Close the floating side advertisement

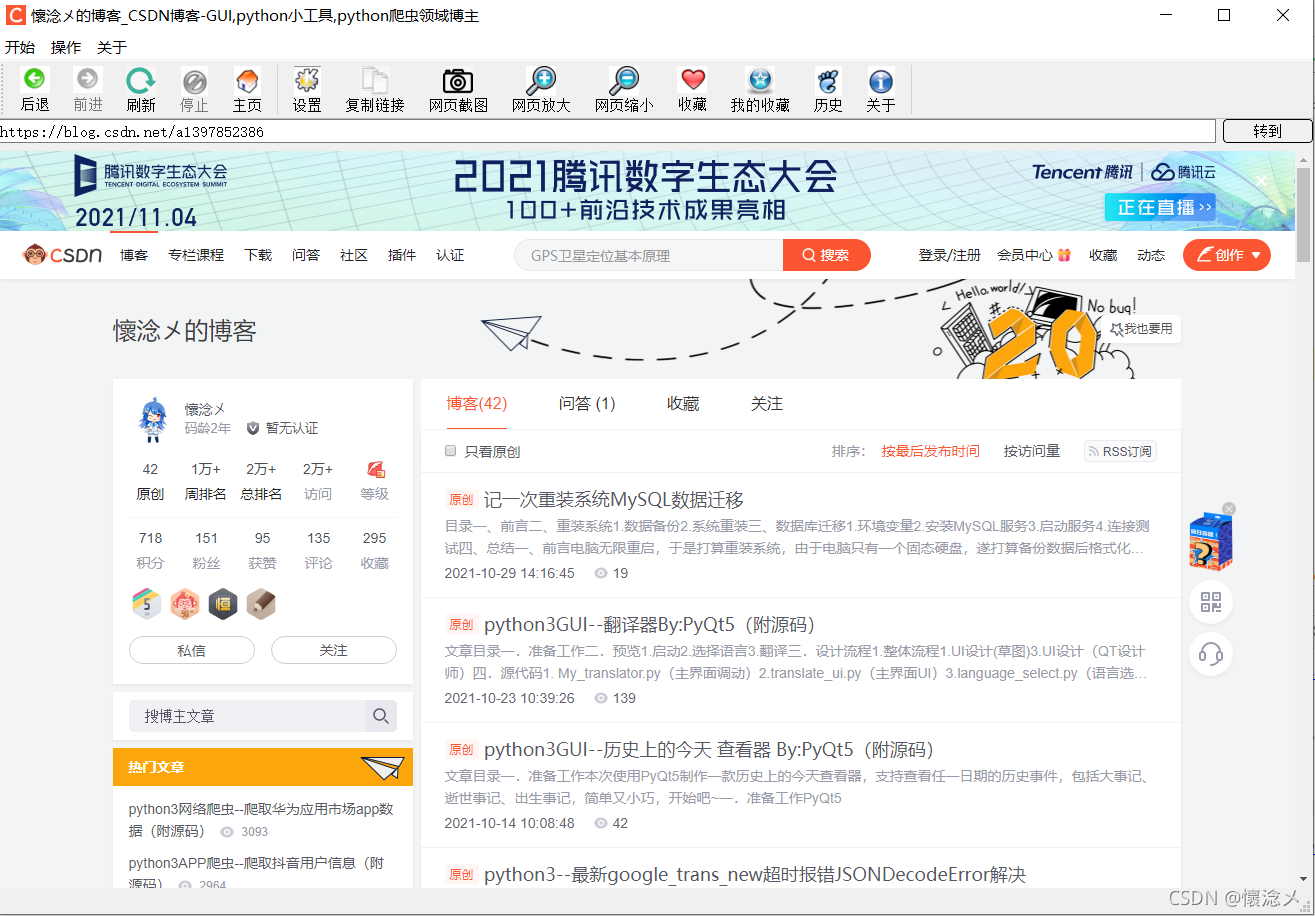tap(1229, 509)
